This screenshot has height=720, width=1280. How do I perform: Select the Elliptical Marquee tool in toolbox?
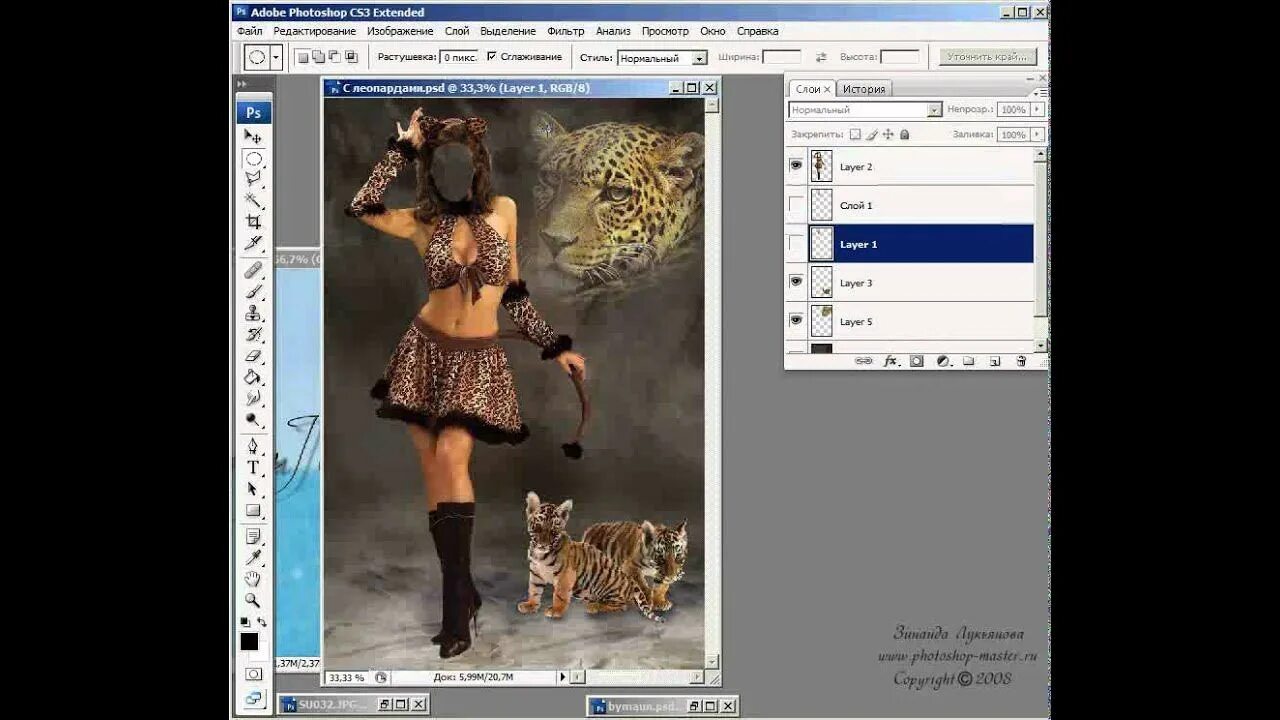tap(254, 159)
